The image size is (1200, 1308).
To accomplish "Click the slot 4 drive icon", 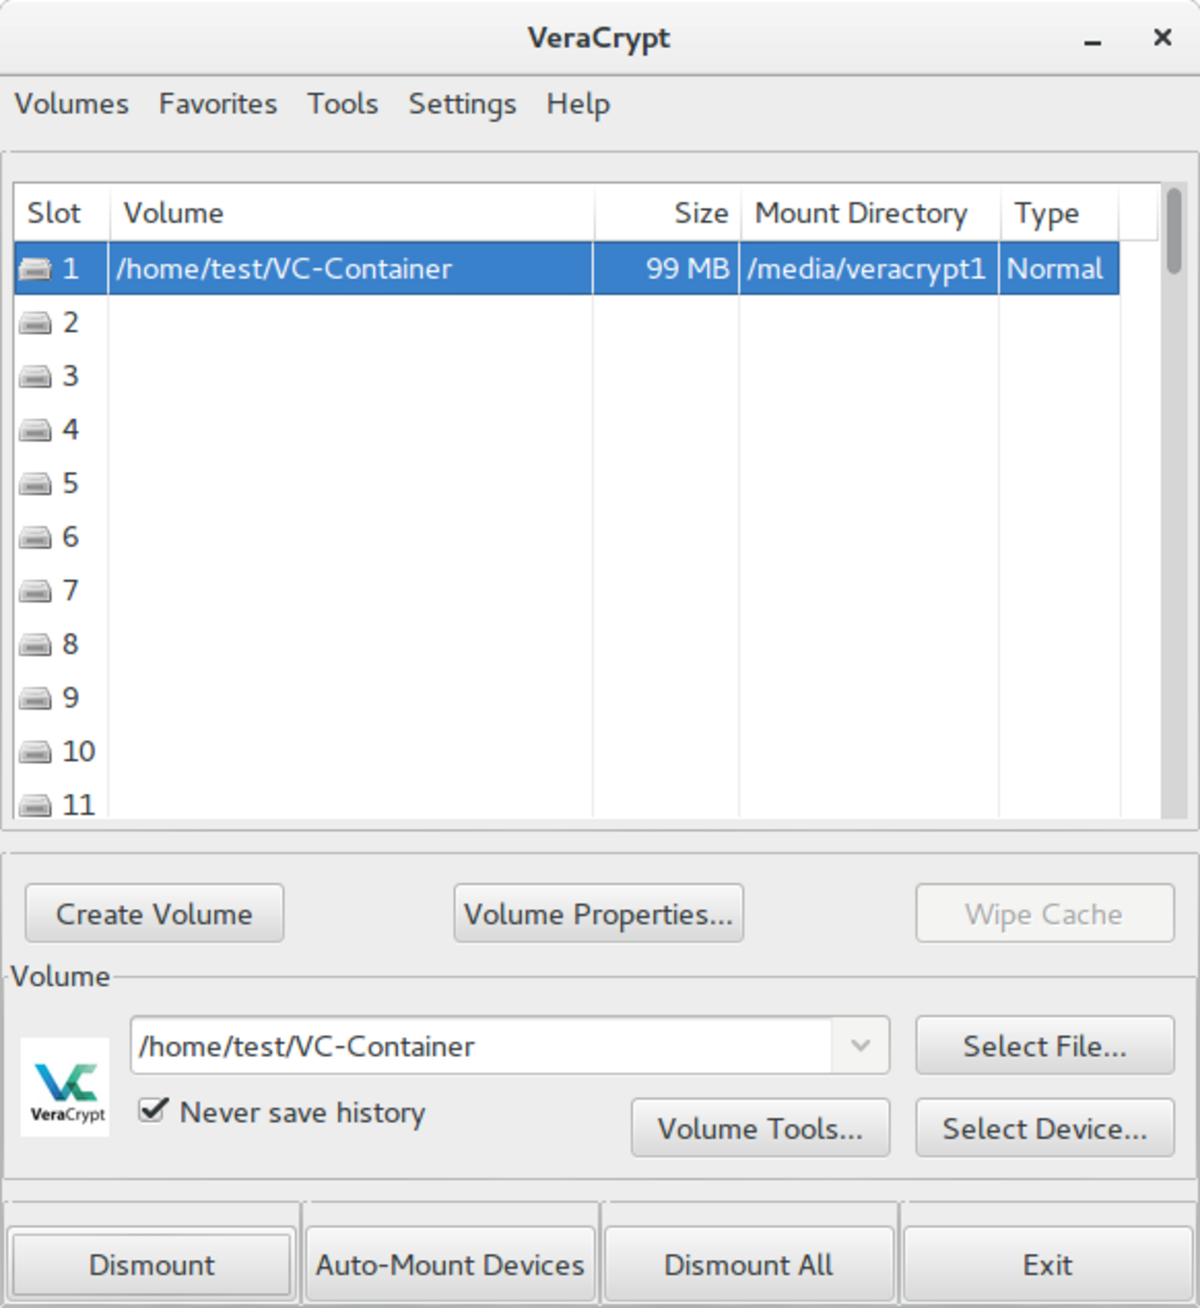I will point(35,430).
